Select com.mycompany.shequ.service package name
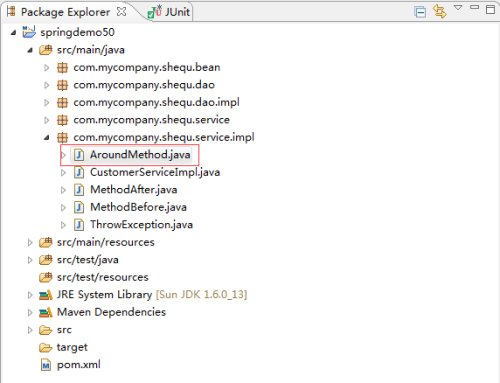This screenshot has height=383, width=500. [152, 120]
